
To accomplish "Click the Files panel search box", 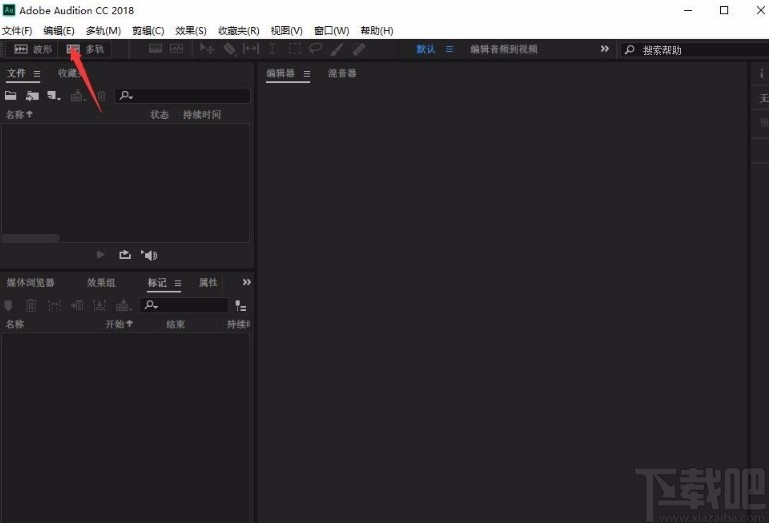I will (182, 96).
